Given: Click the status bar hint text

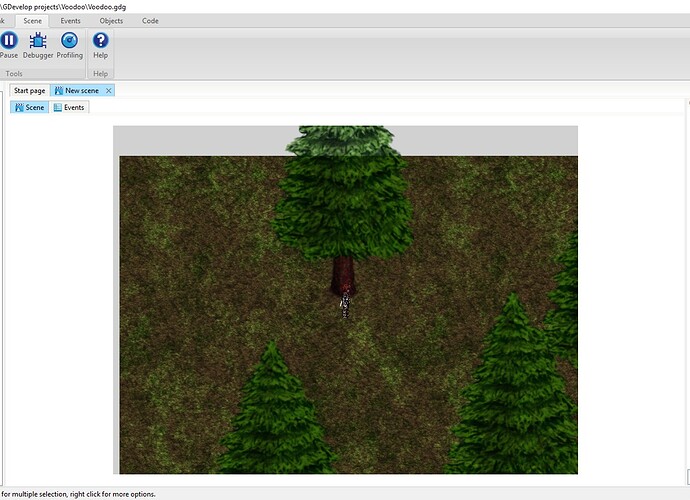Looking at the screenshot, I should [78, 494].
